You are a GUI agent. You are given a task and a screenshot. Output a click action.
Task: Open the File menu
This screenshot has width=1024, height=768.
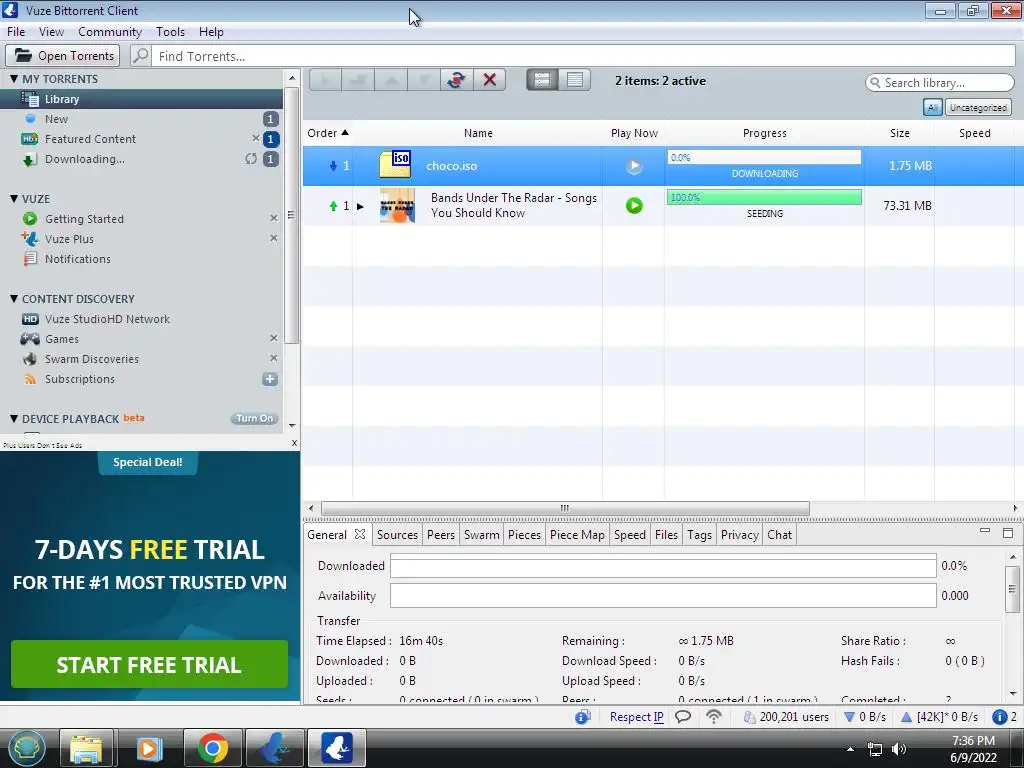tap(16, 32)
